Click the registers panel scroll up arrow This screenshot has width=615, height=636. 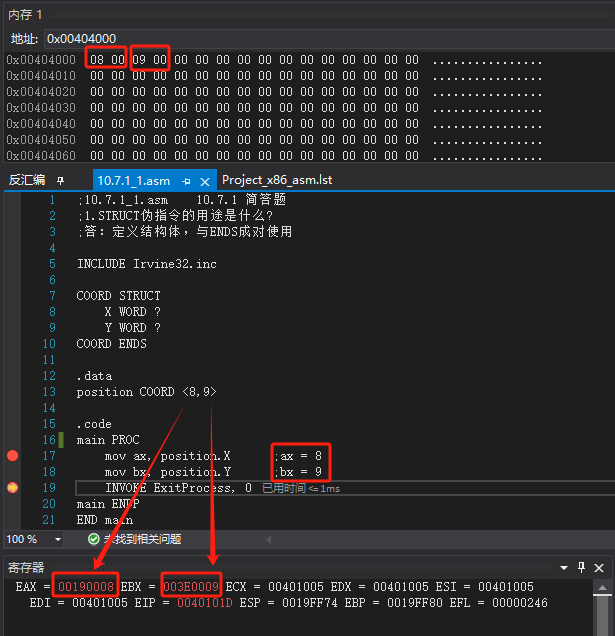[602, 587]
